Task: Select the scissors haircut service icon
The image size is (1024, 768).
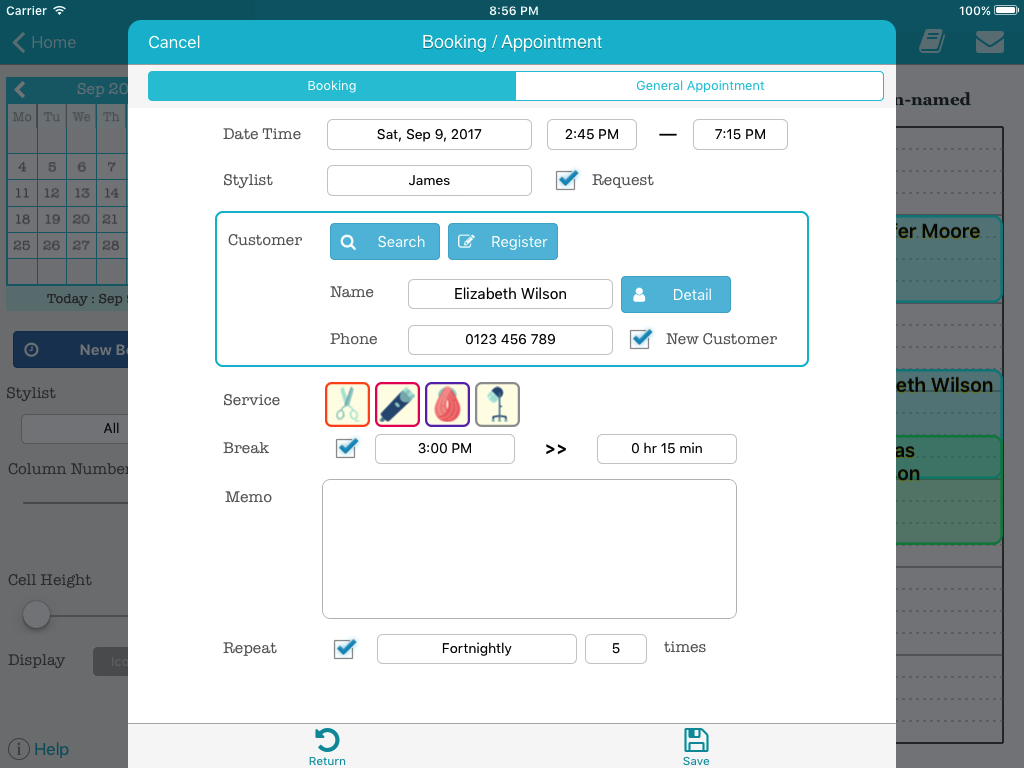Action: [347, 405]
